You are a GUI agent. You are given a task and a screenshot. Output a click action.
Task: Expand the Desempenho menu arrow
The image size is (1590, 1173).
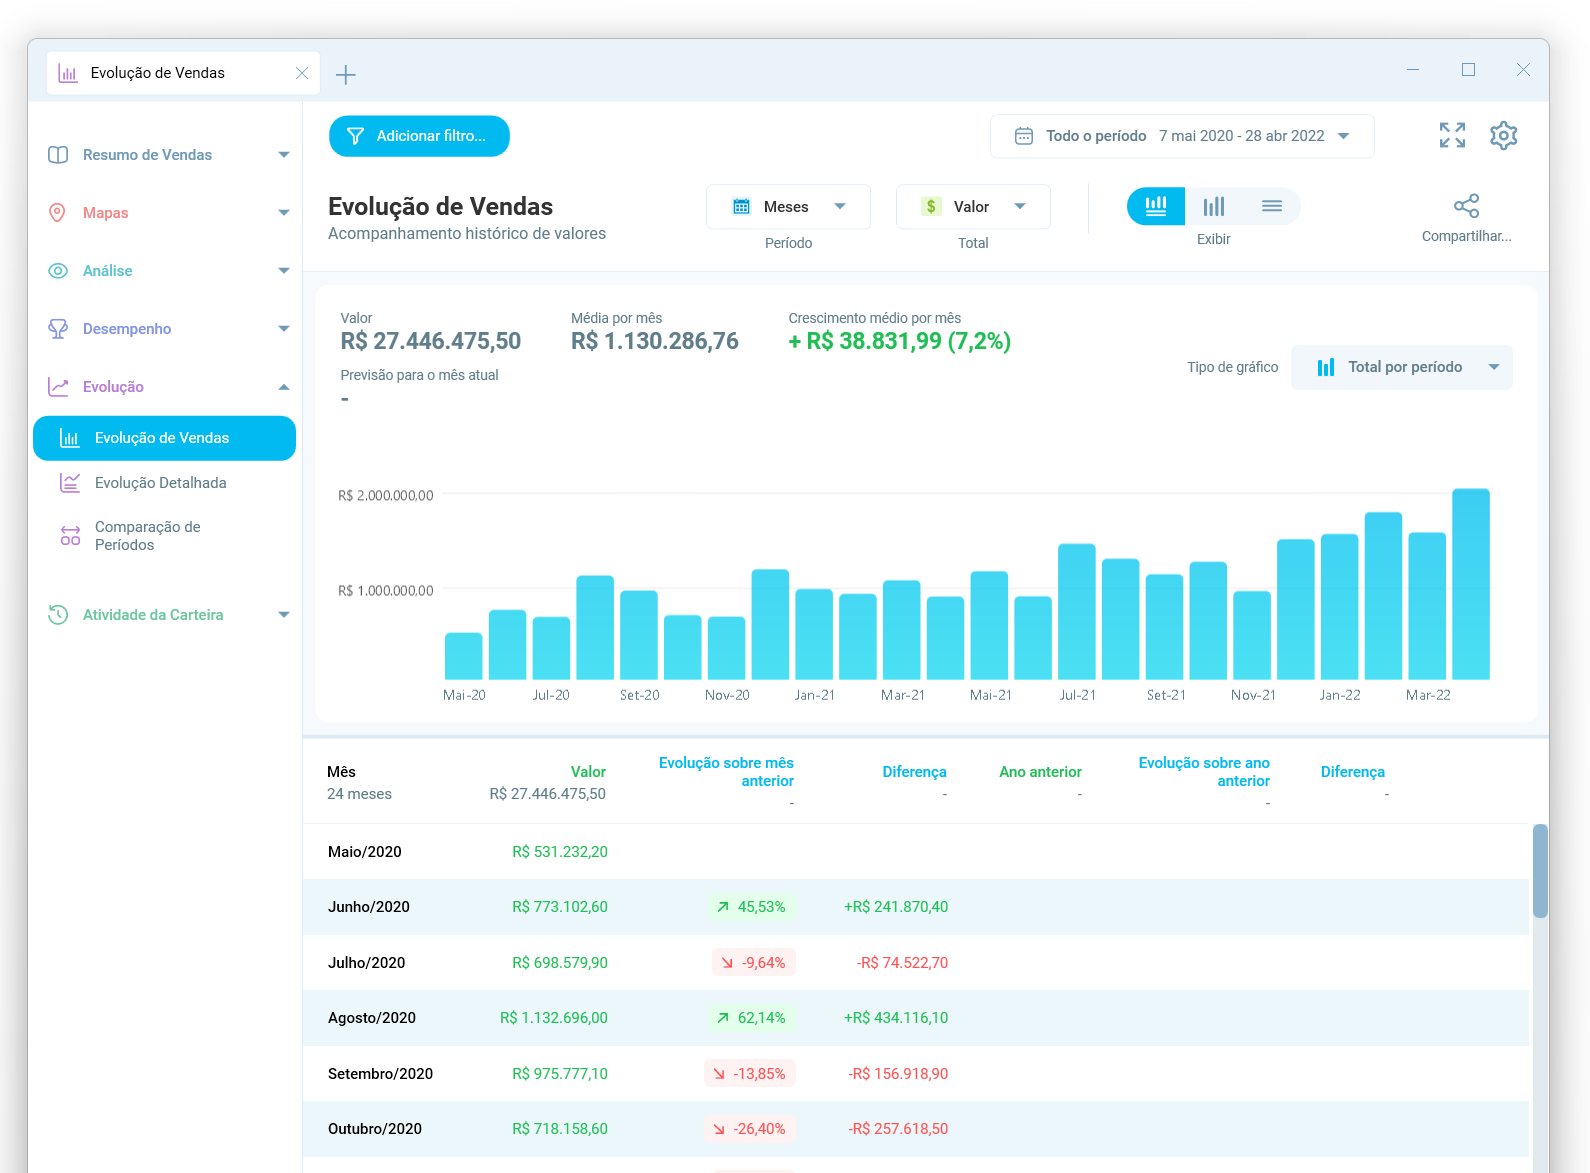pyautogui.click(x=284, y=329)
